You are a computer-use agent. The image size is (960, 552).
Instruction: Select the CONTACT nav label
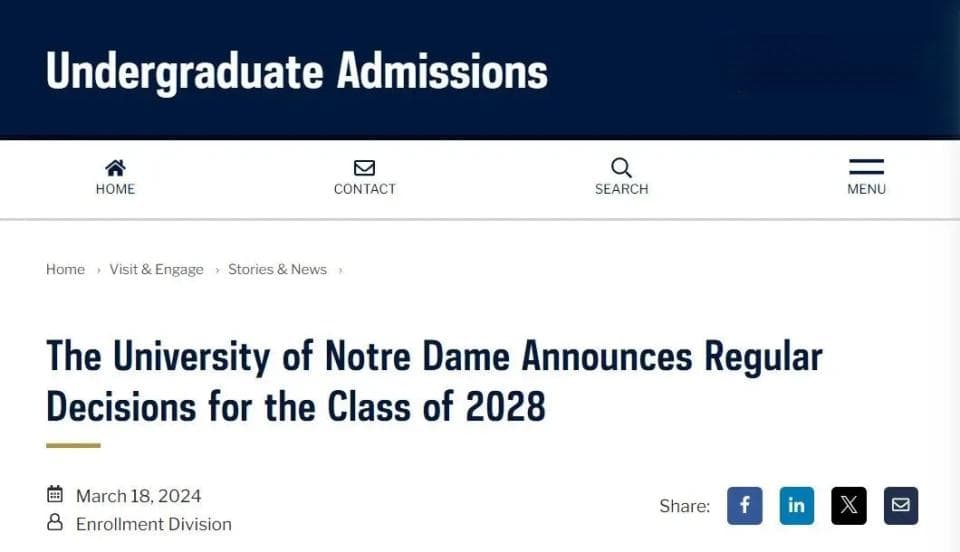(365, 189)
